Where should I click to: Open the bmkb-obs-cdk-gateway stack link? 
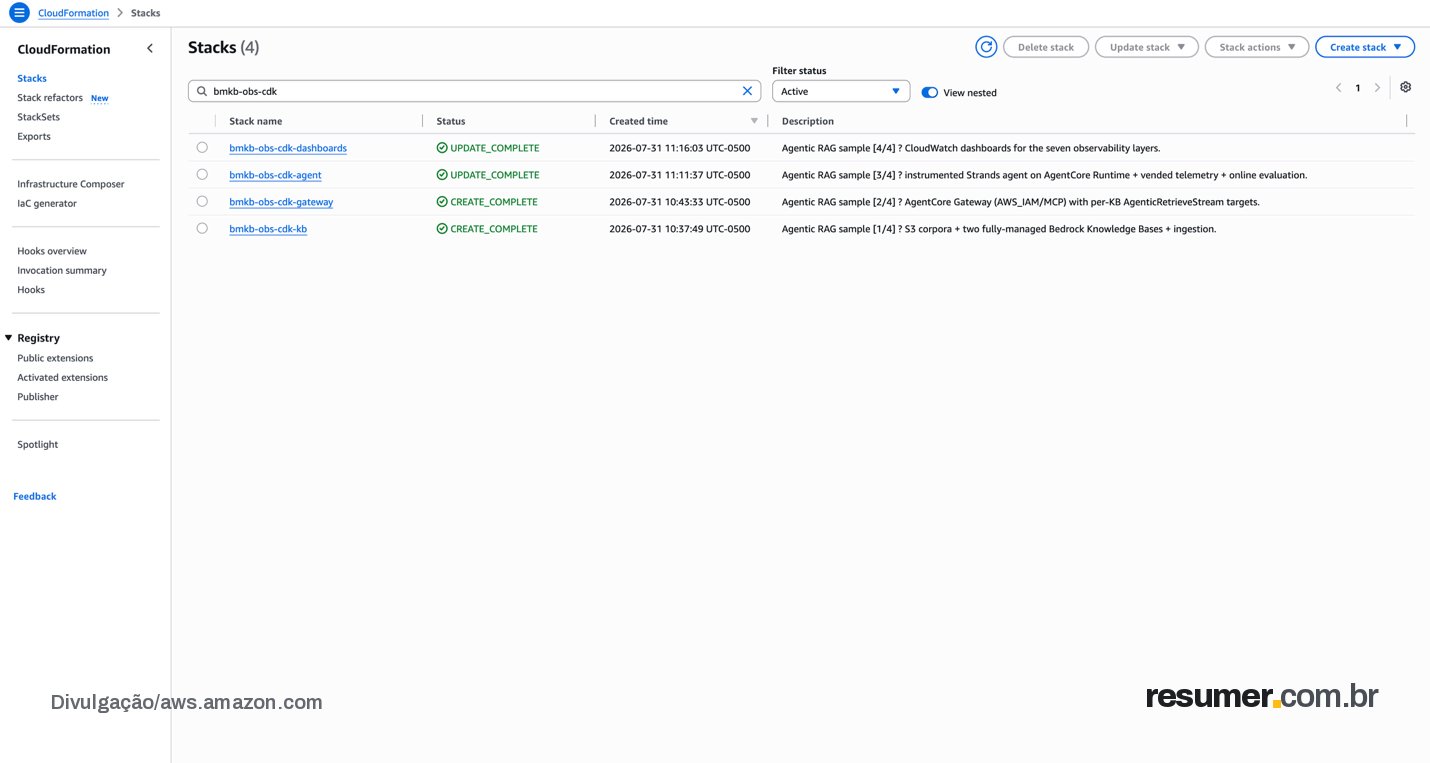pyautogui.click(x=281, y=202)
